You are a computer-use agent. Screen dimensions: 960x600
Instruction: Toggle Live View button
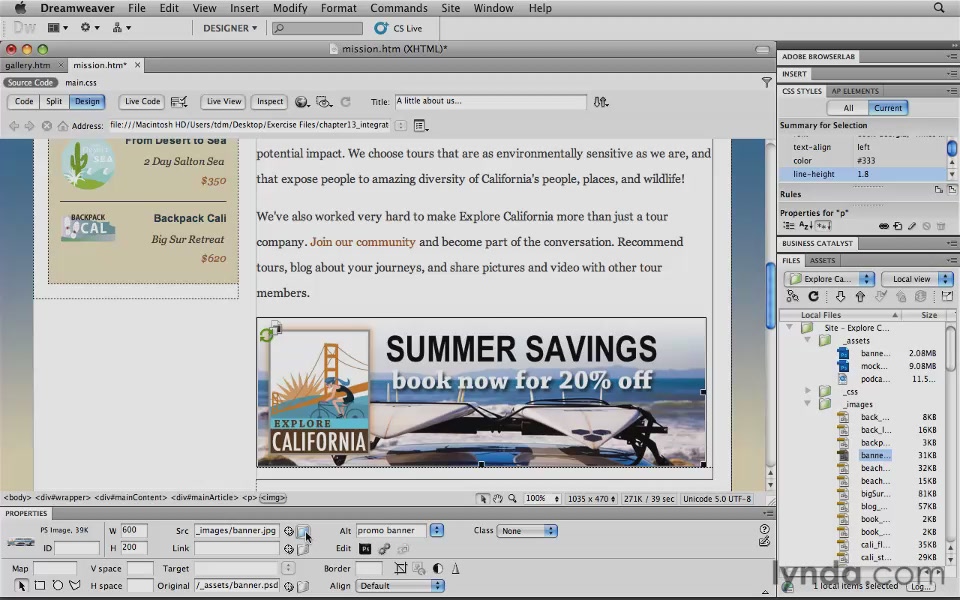(x=223, y=102)
